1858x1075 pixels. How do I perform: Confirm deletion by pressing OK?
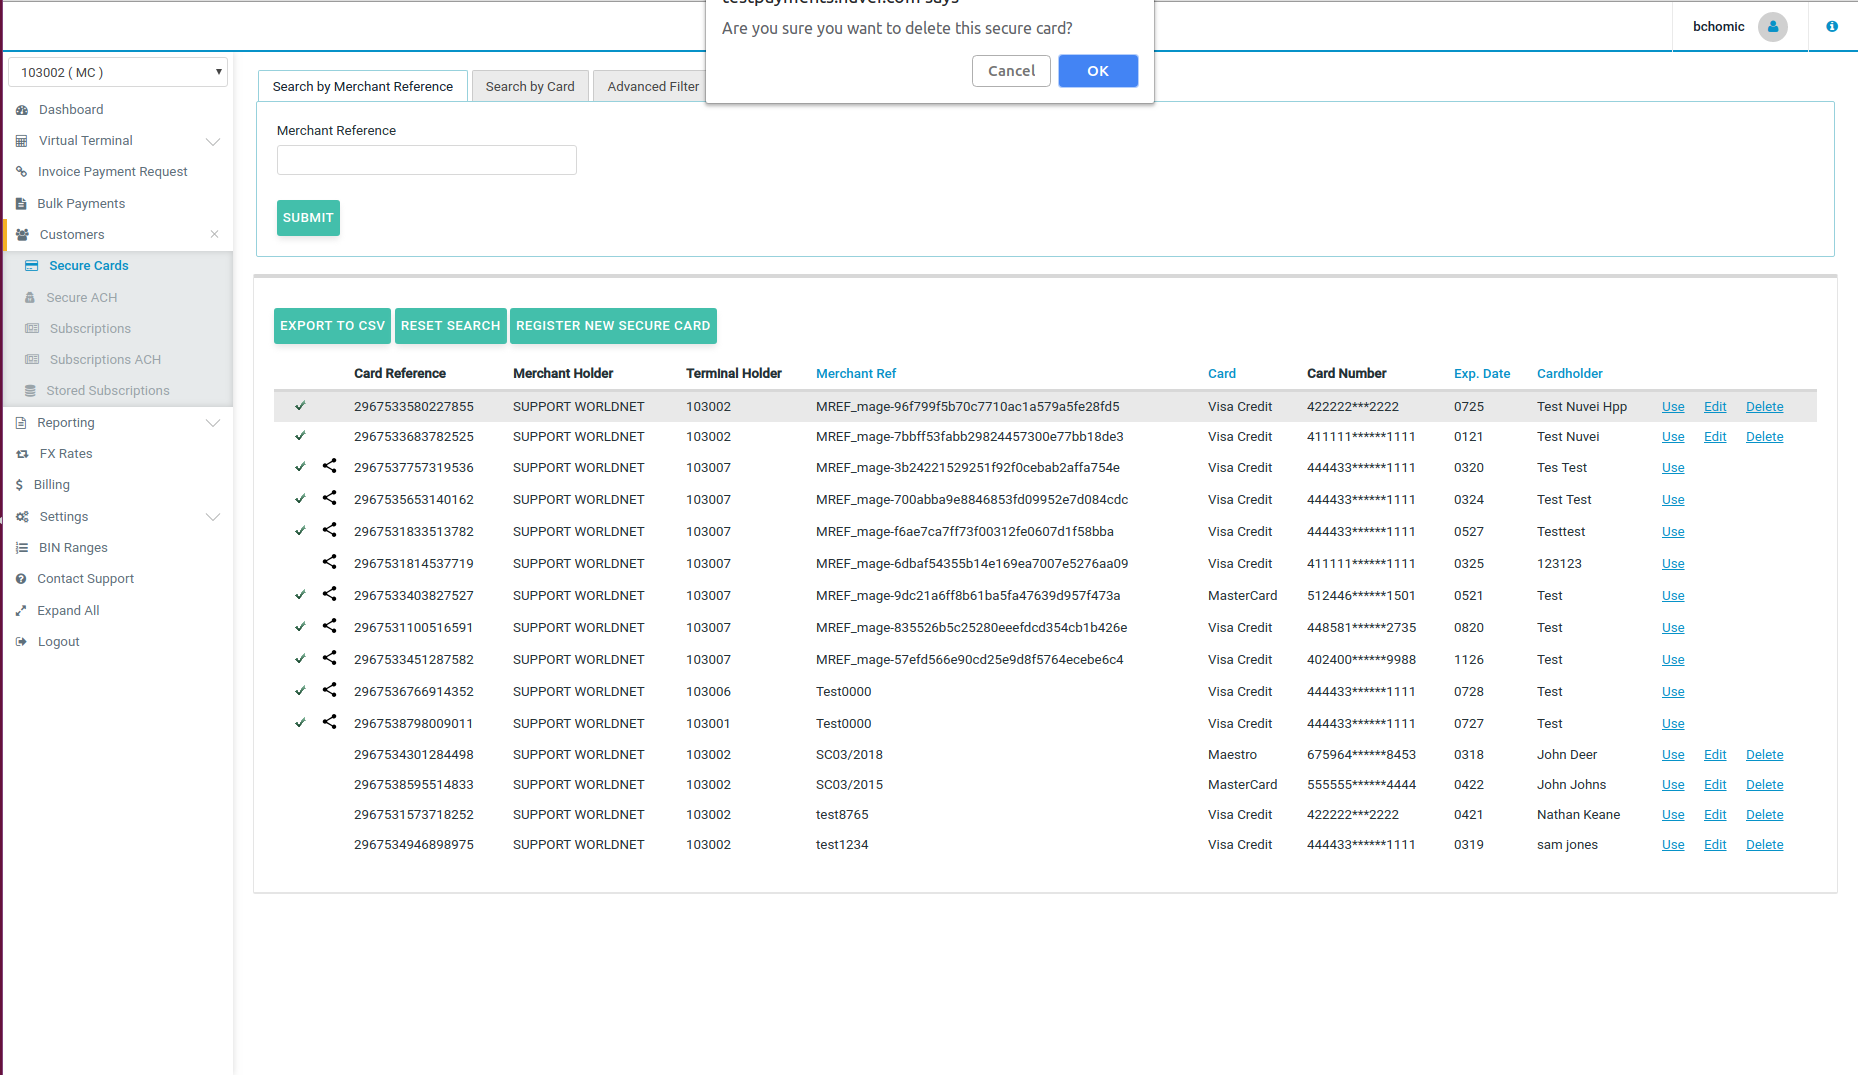[1097, 71]
